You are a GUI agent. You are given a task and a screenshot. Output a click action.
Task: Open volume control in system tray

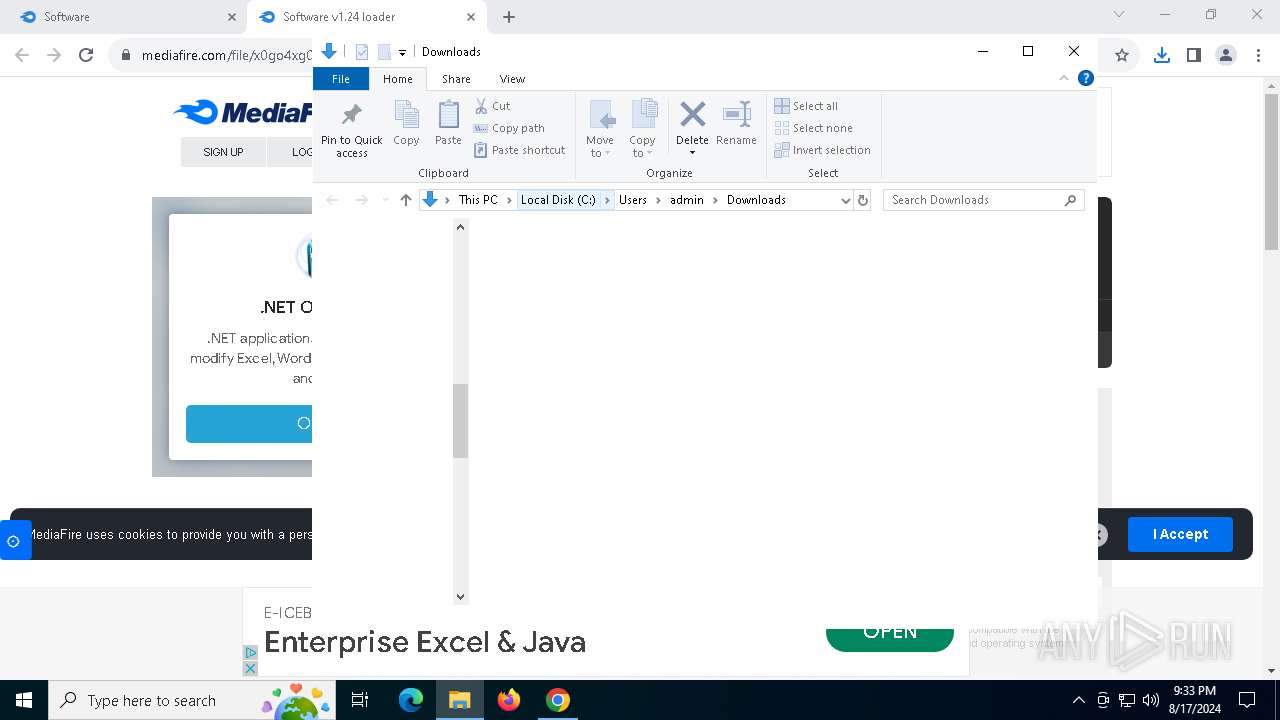pyautogui.click(x=1151, y=700)
